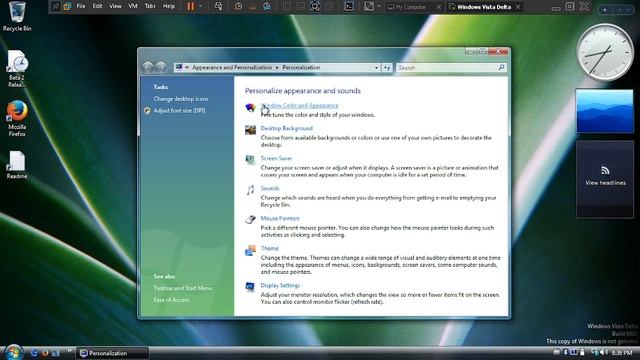Click the Mouse Pointers mouse icon
This screenshot has width=640, height=360.
pos(250,220)
